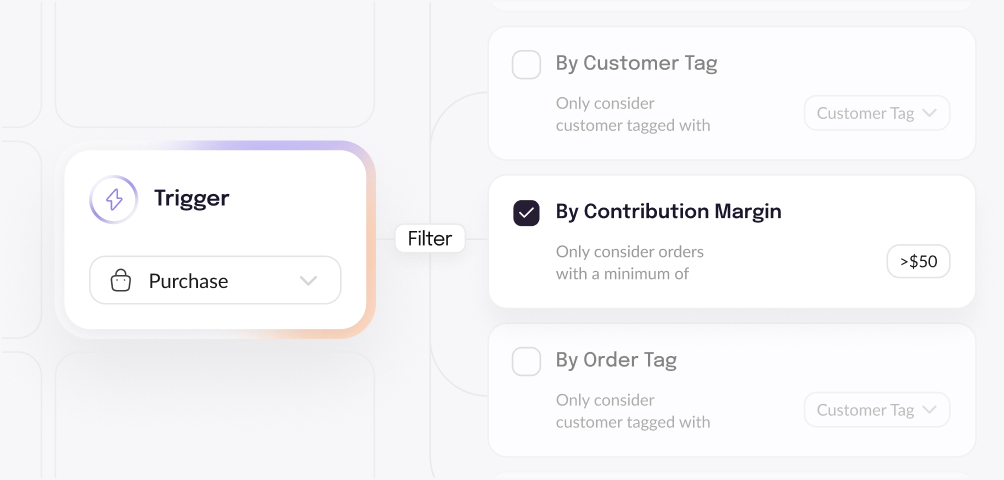1004x480 pixels.
Task: Click the Filter node label
Action: (430, 239)
